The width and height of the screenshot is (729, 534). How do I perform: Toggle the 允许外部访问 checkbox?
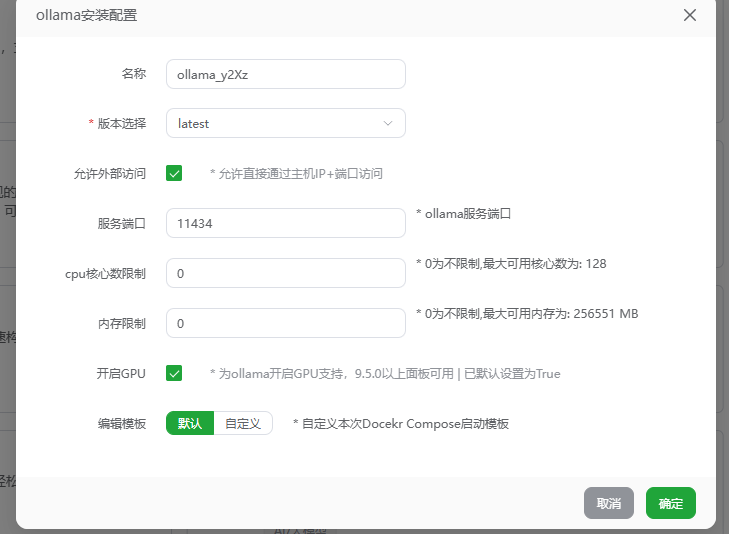[174, 173]
